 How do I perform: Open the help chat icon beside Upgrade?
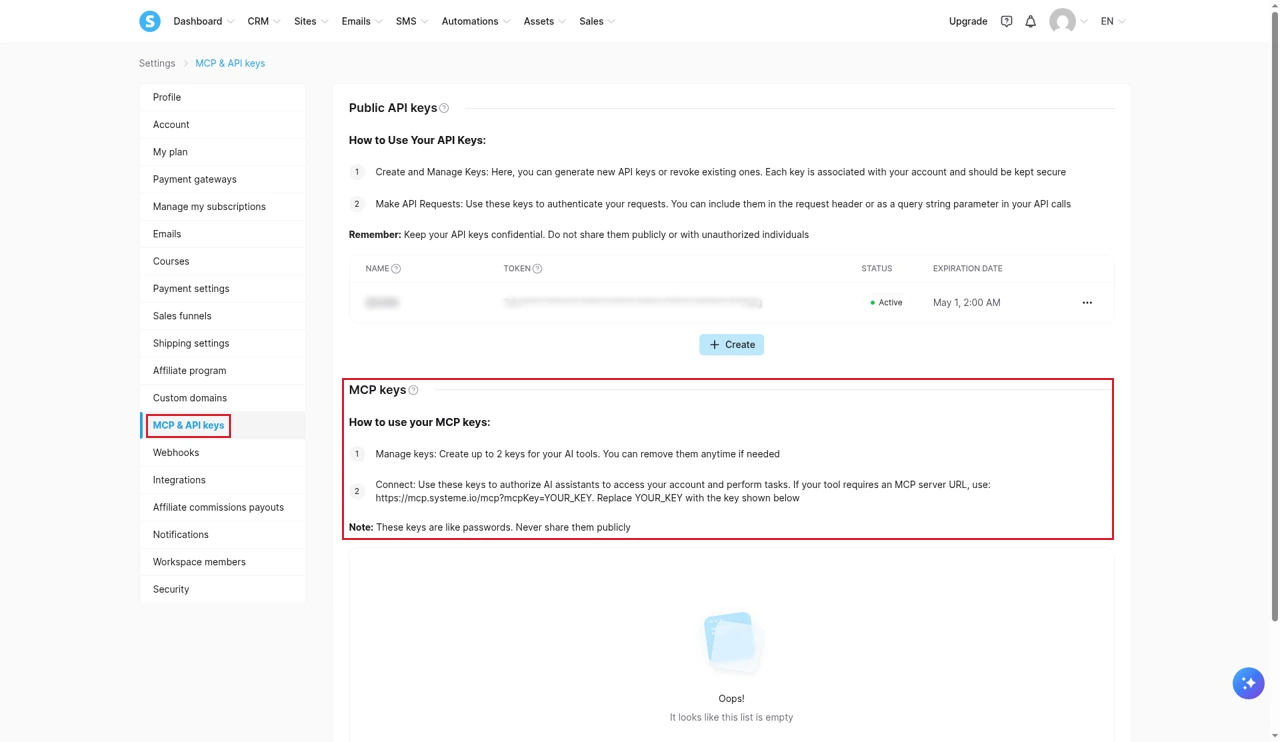[x=1006, y=21]
